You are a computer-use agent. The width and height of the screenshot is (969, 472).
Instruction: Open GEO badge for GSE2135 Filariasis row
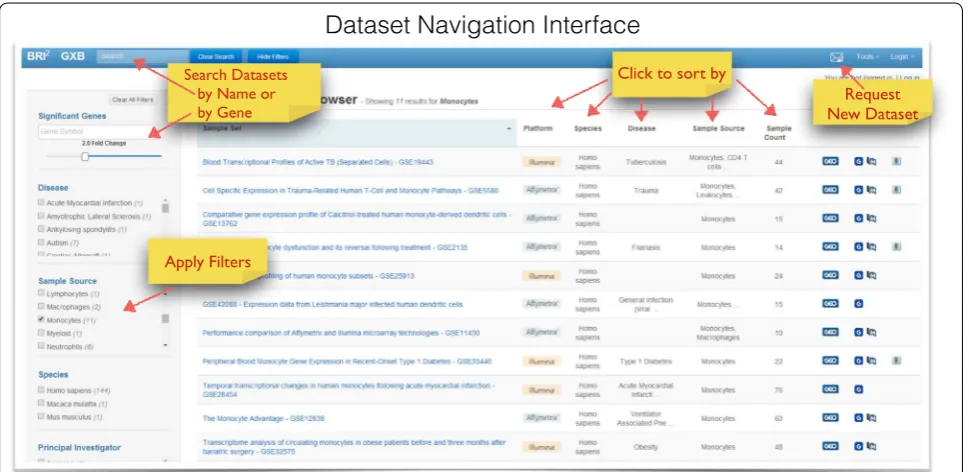coord(830,247)
